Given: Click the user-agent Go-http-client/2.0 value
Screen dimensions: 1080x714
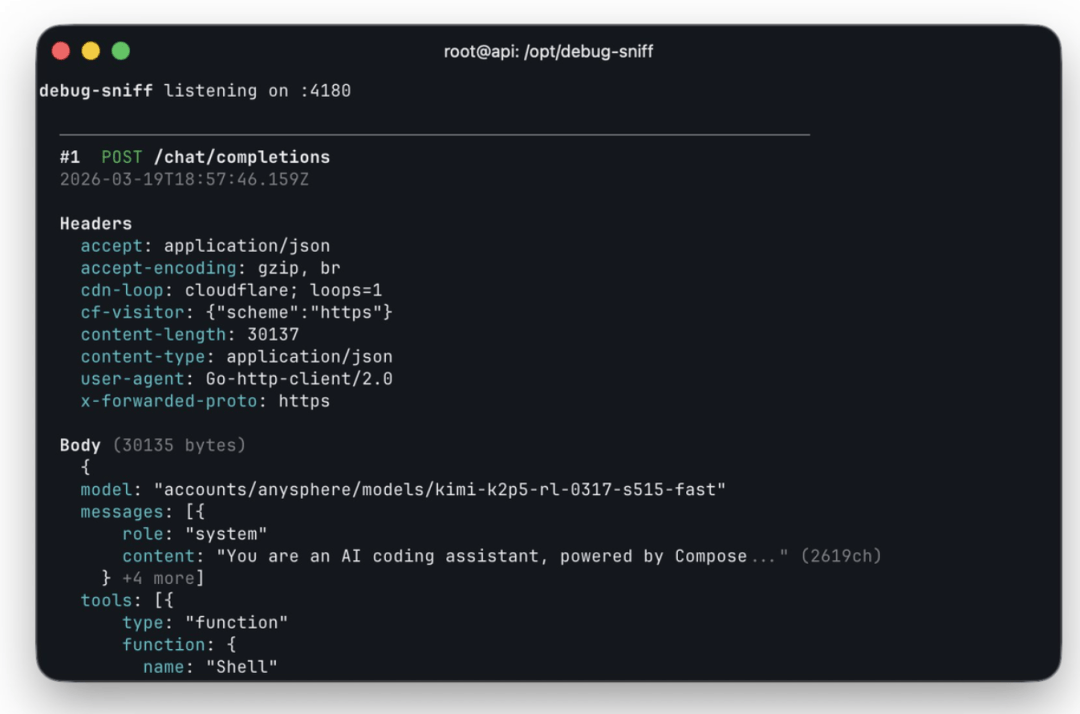Looking at the screenshot, I should [x=299, y=379].
